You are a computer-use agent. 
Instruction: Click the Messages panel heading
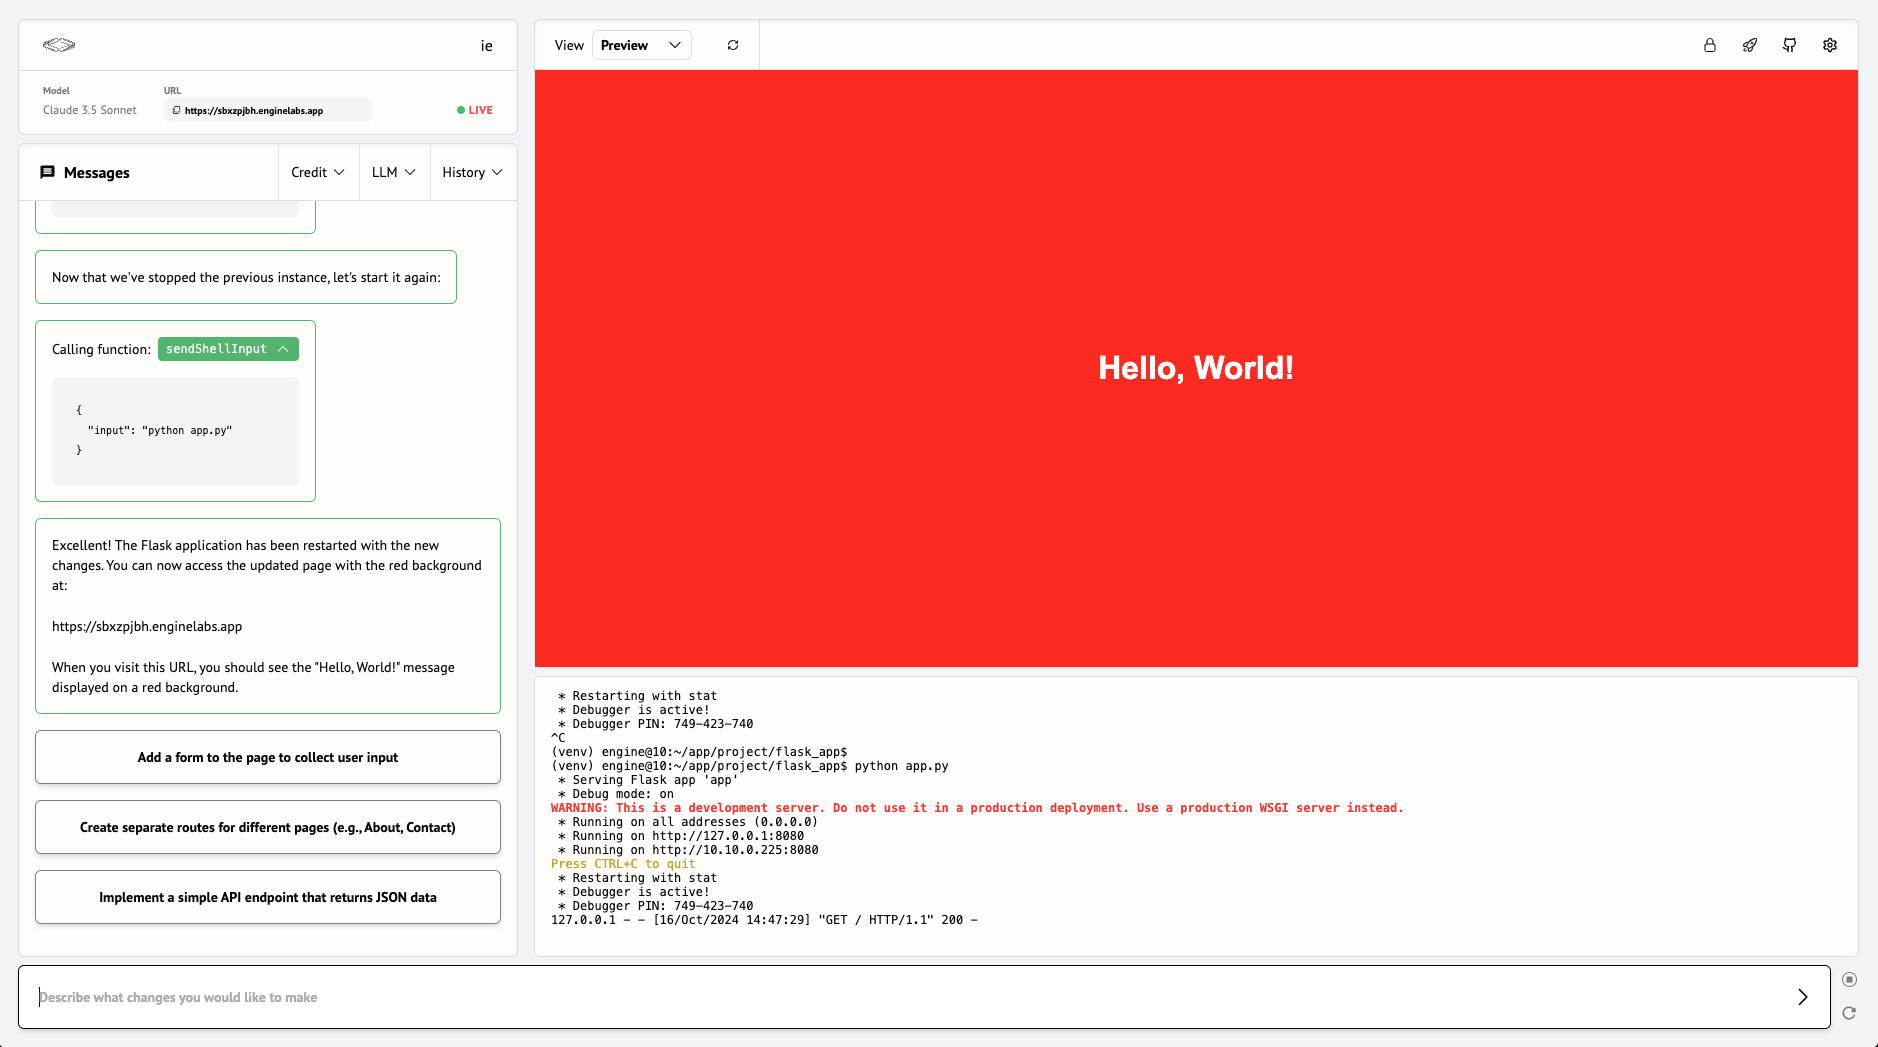[97, 172]
